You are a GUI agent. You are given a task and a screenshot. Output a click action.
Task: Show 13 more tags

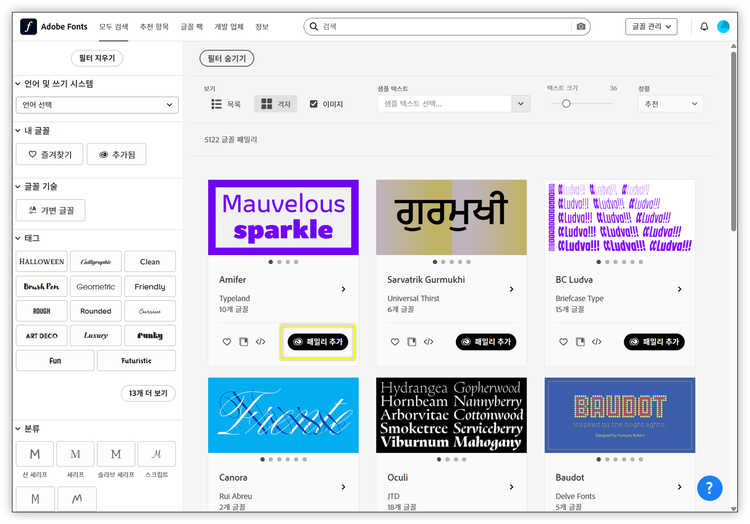click(x=148, y=393)
